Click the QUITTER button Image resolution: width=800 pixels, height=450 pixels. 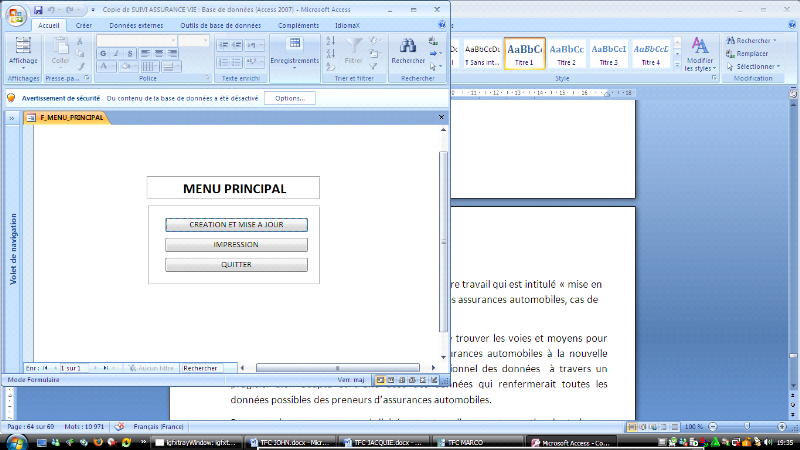[x=236, y=264]
